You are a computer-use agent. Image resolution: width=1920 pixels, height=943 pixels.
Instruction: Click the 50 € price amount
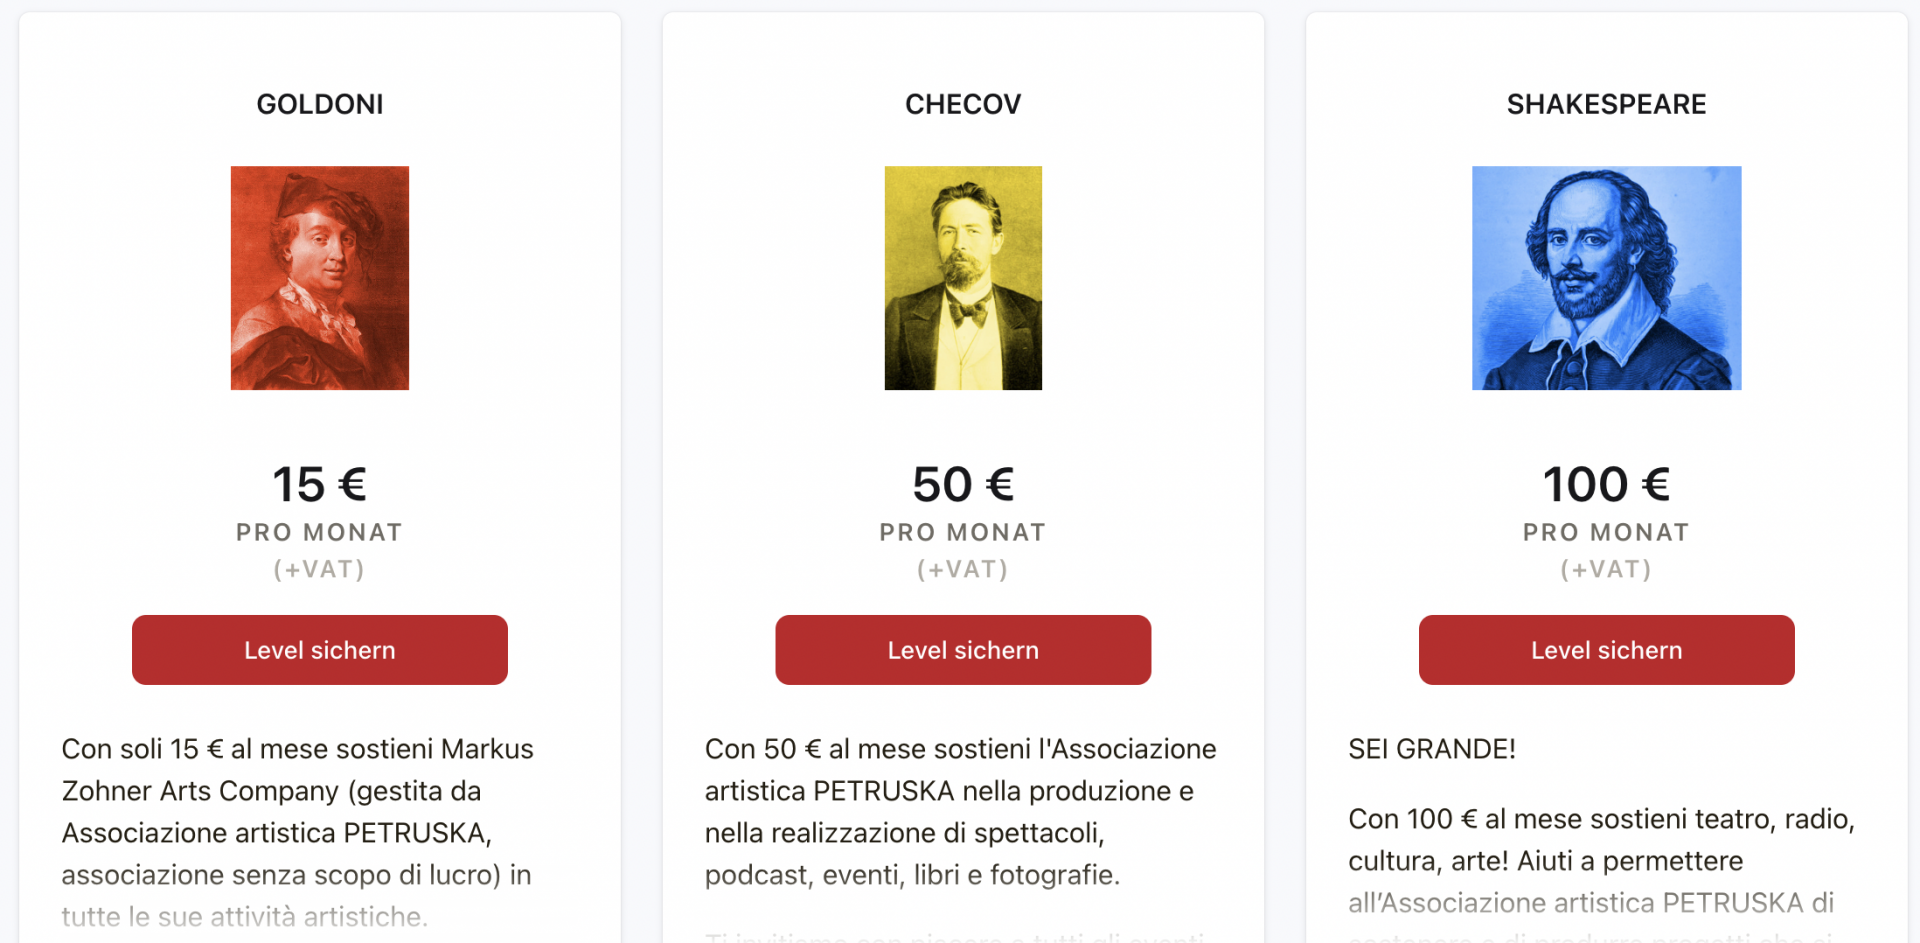point(963,485)
